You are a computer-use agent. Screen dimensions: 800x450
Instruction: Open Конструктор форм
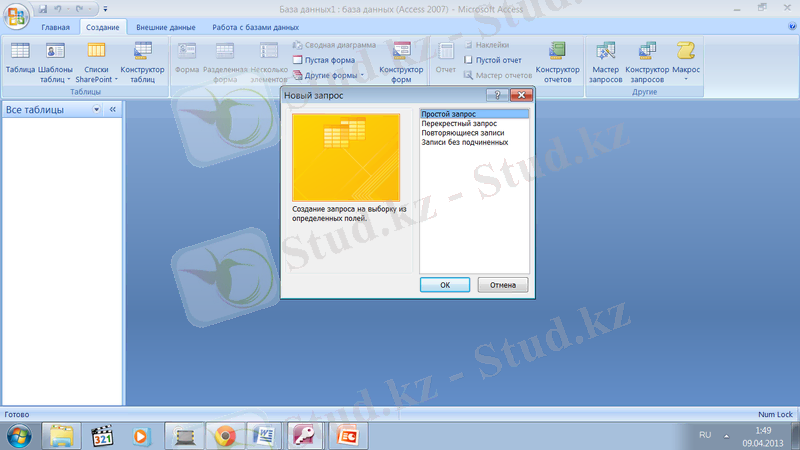click(x=401, y=62)
